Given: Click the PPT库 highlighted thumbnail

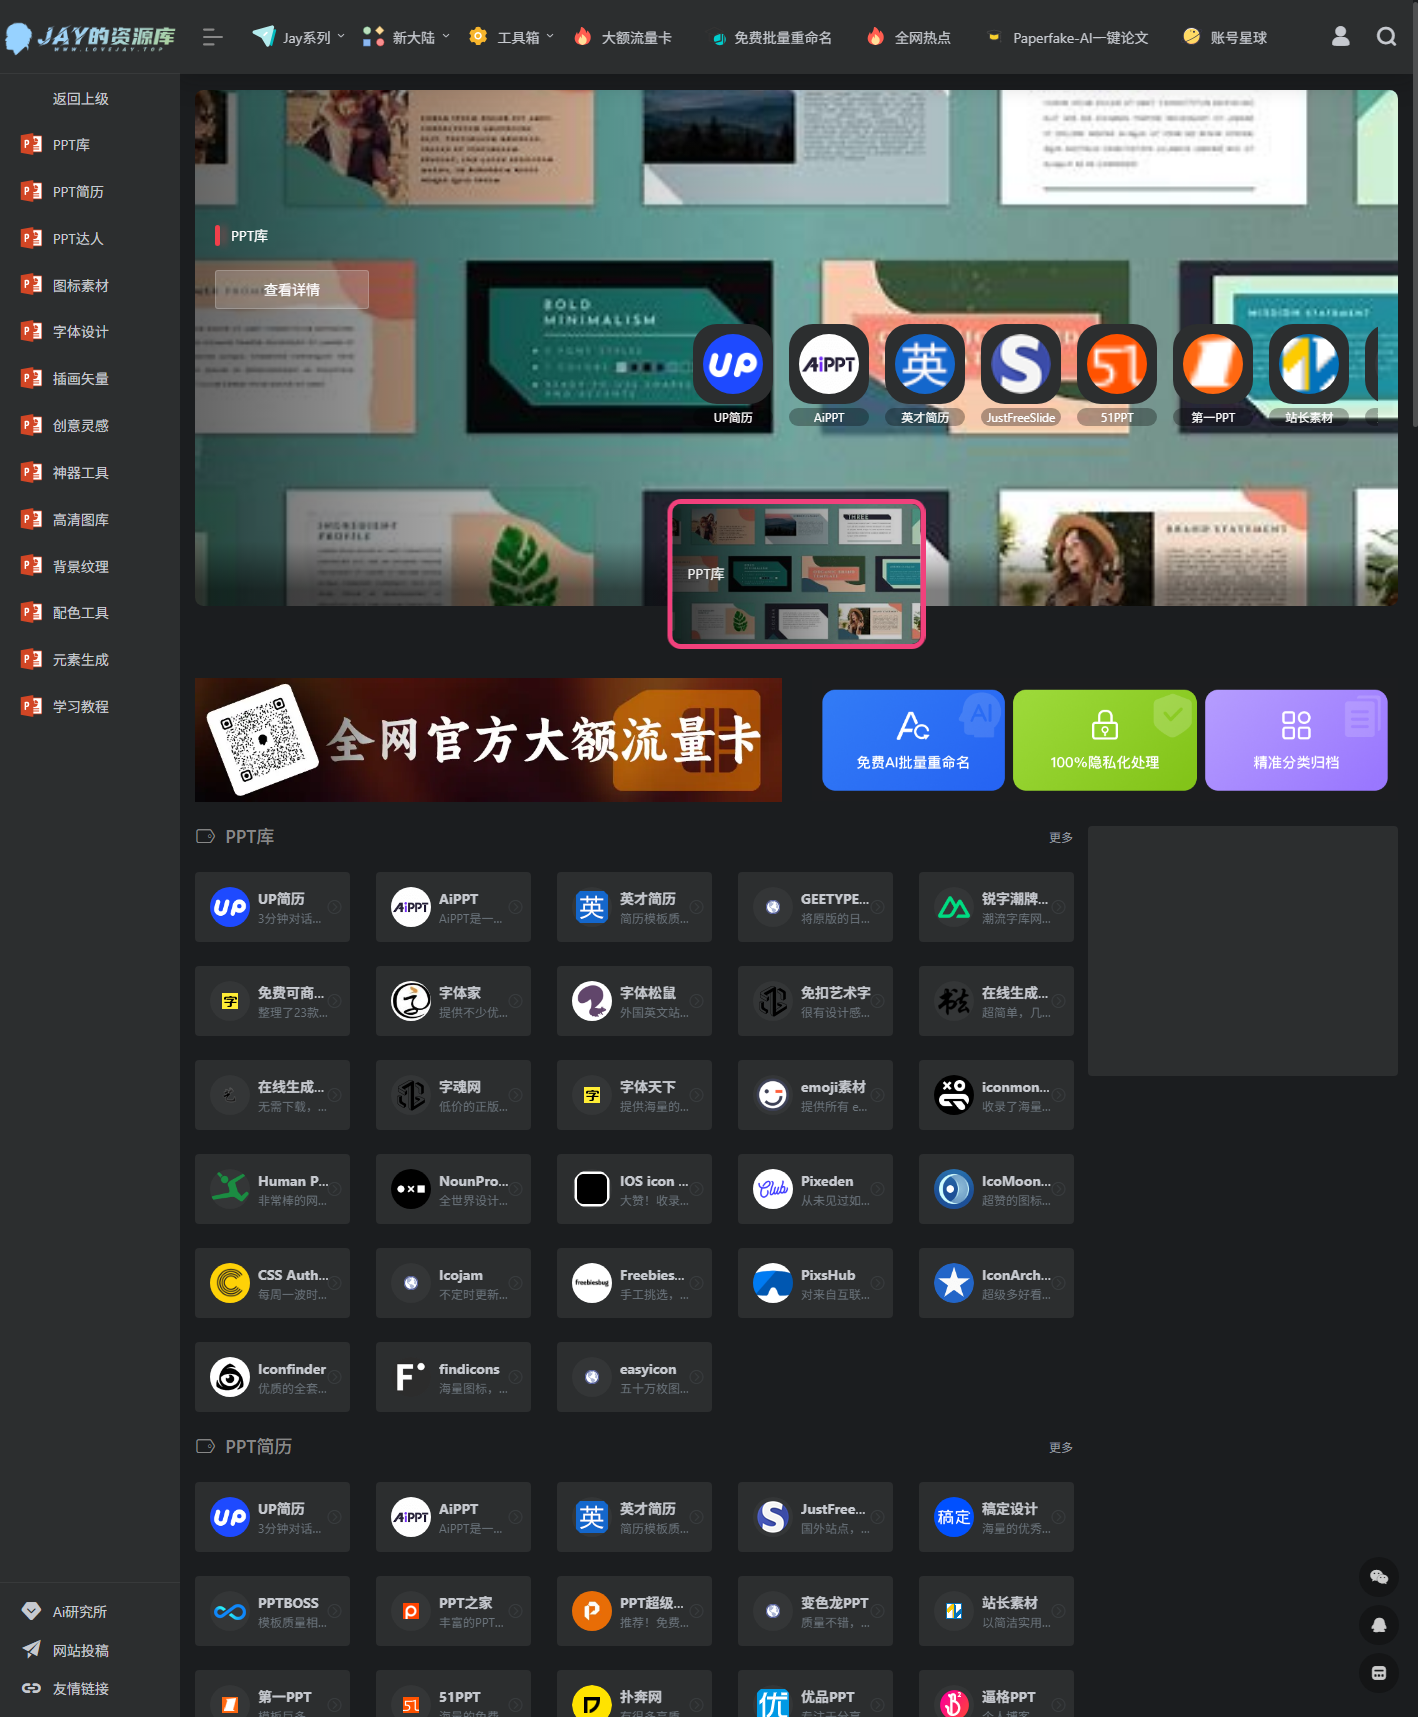Looking at the screenshot, I should point(797,574).
